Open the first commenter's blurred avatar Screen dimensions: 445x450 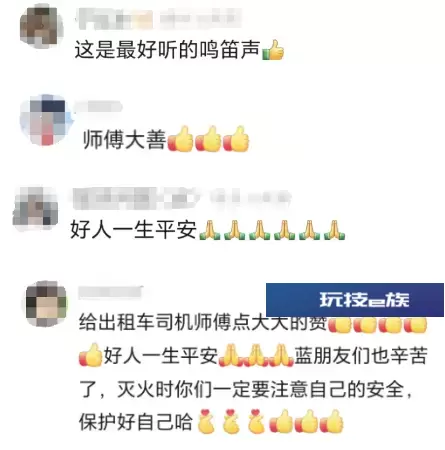42,26
